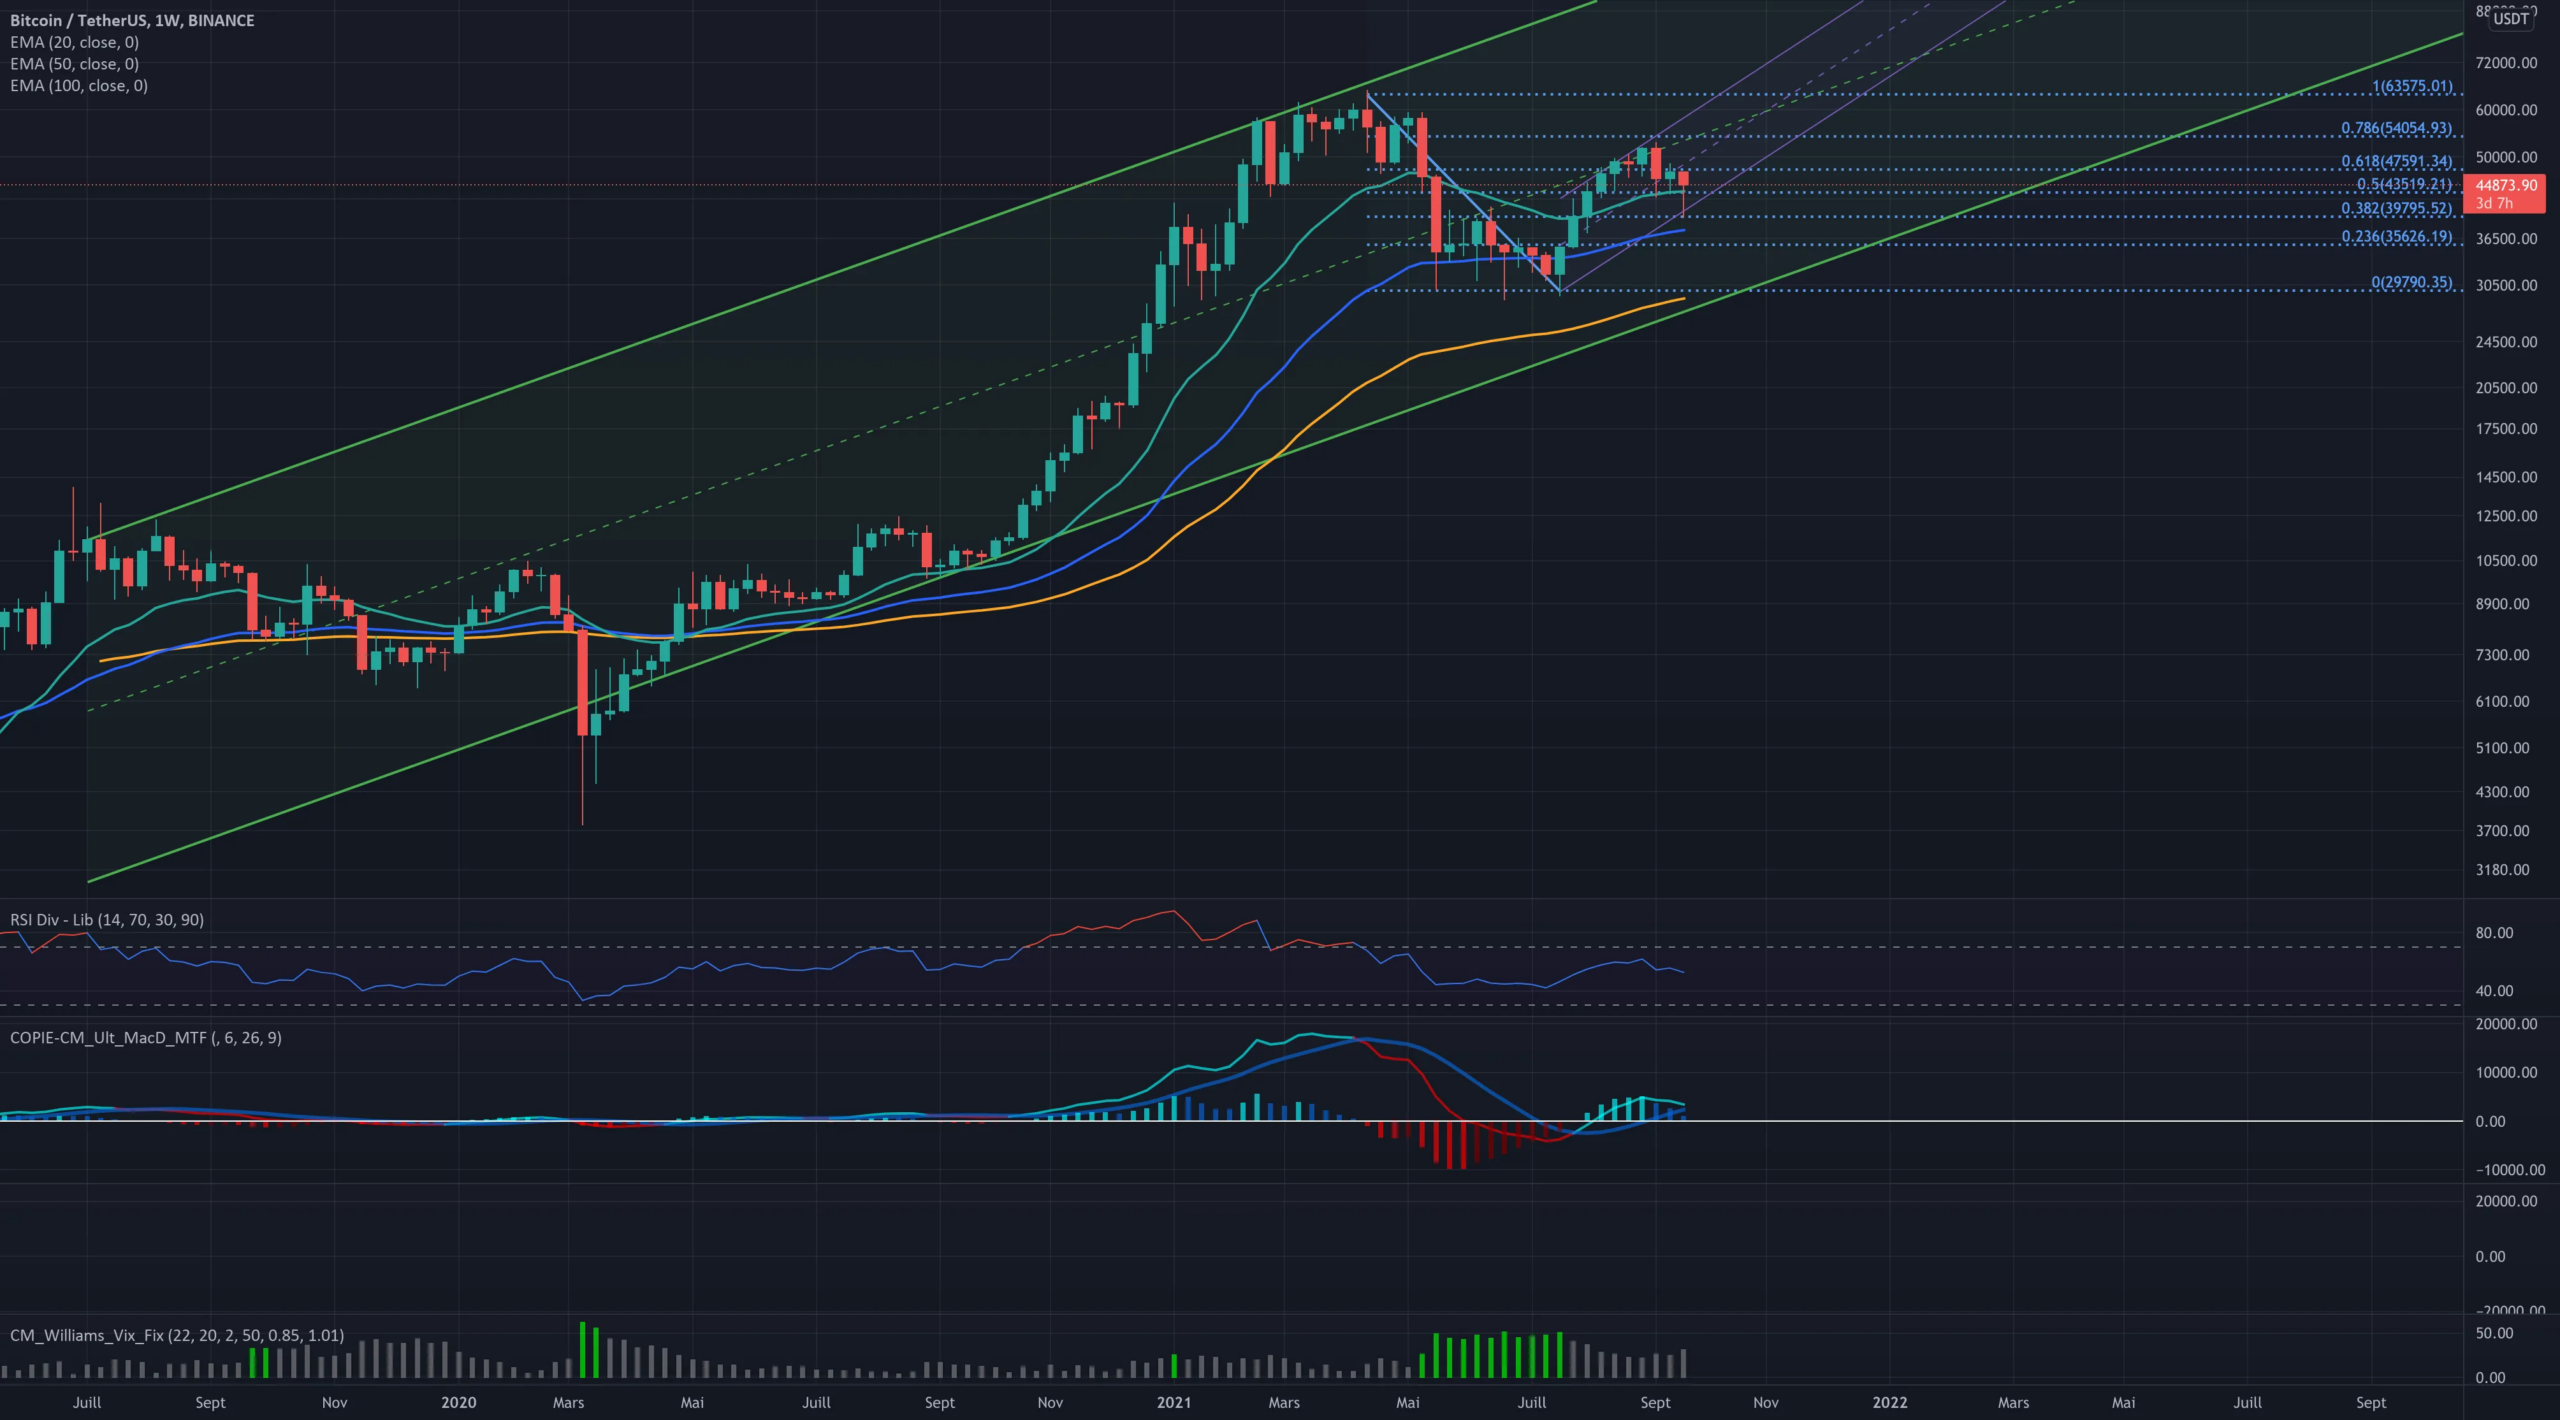2560x1420 pixels.
Task: Click the 24500.00 price axis label
Action: 2506,342
